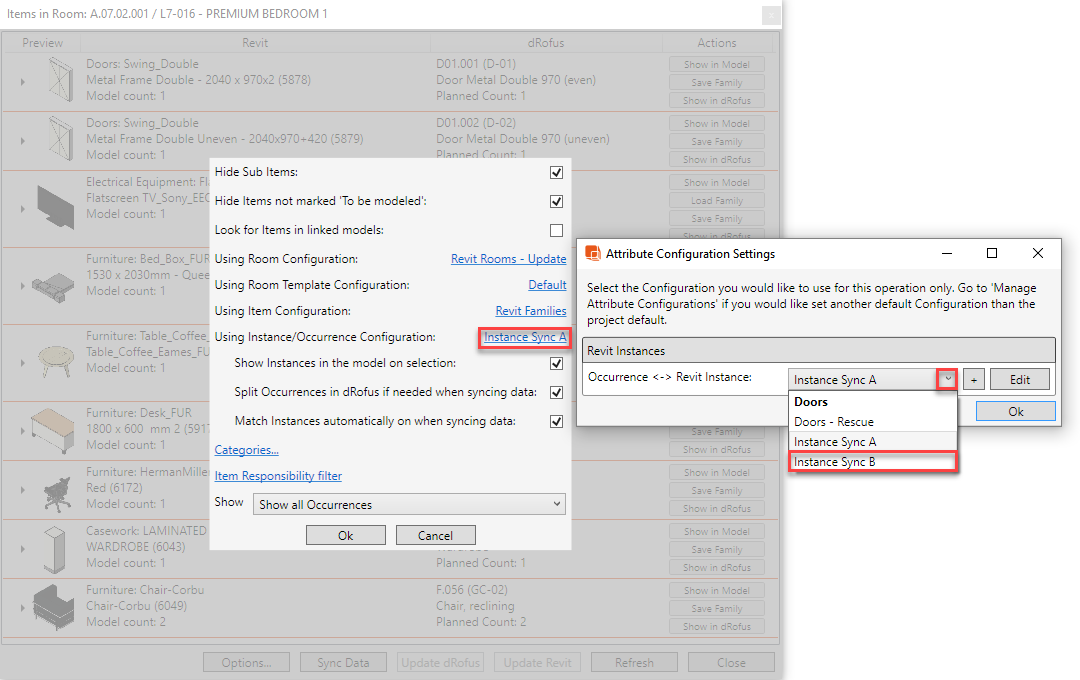Image resolution: width=1080 pixels, height=680 pixels.
Task: Open the Show all Occurrences dropdown
Action: (409, 504)
